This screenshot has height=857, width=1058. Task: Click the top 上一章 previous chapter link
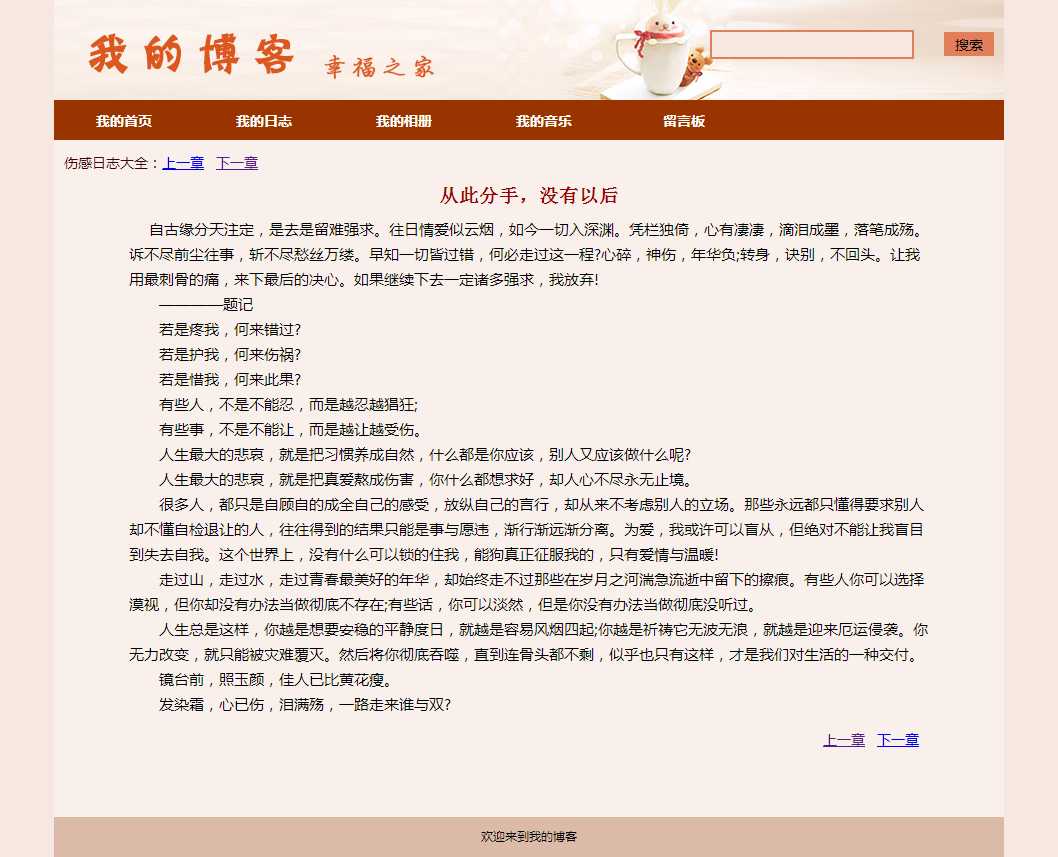[x=183, y=163]
